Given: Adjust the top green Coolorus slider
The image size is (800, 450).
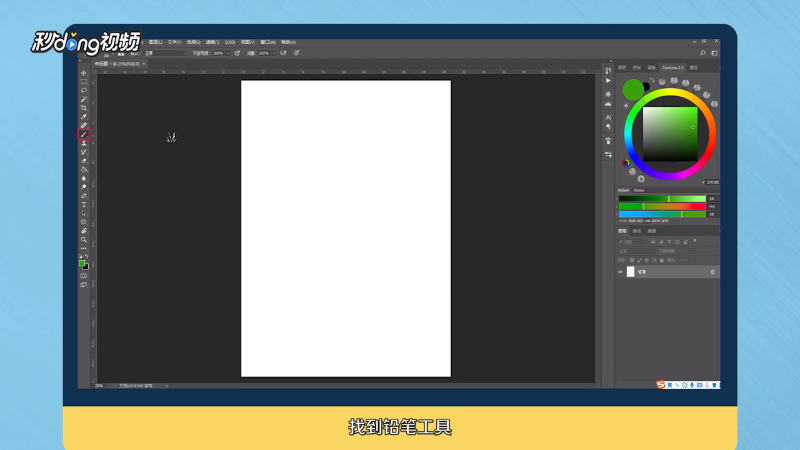Looking at the screenshot, I should coord(662,198).
